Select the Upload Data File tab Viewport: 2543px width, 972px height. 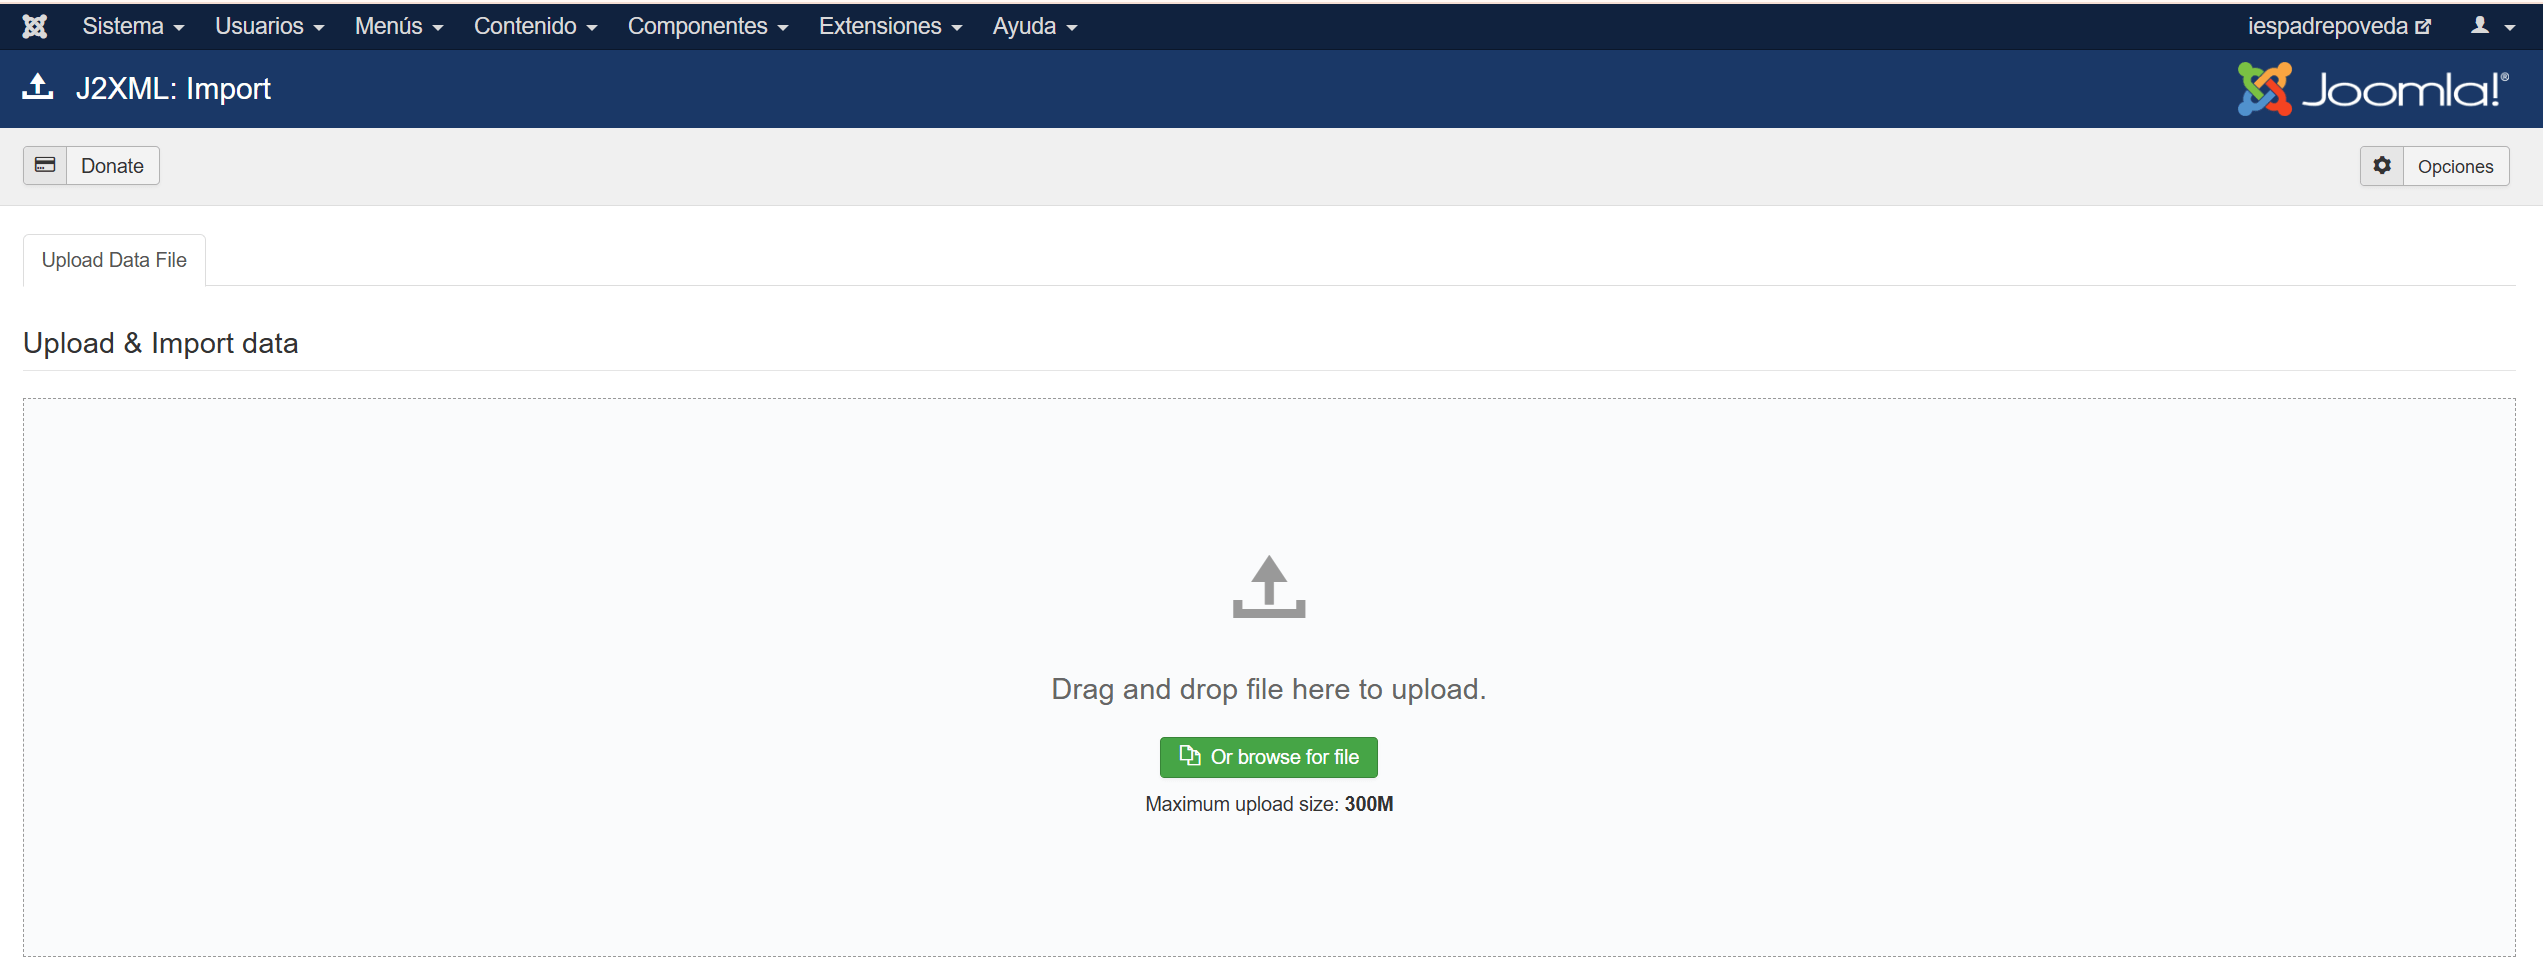point(114,260)
